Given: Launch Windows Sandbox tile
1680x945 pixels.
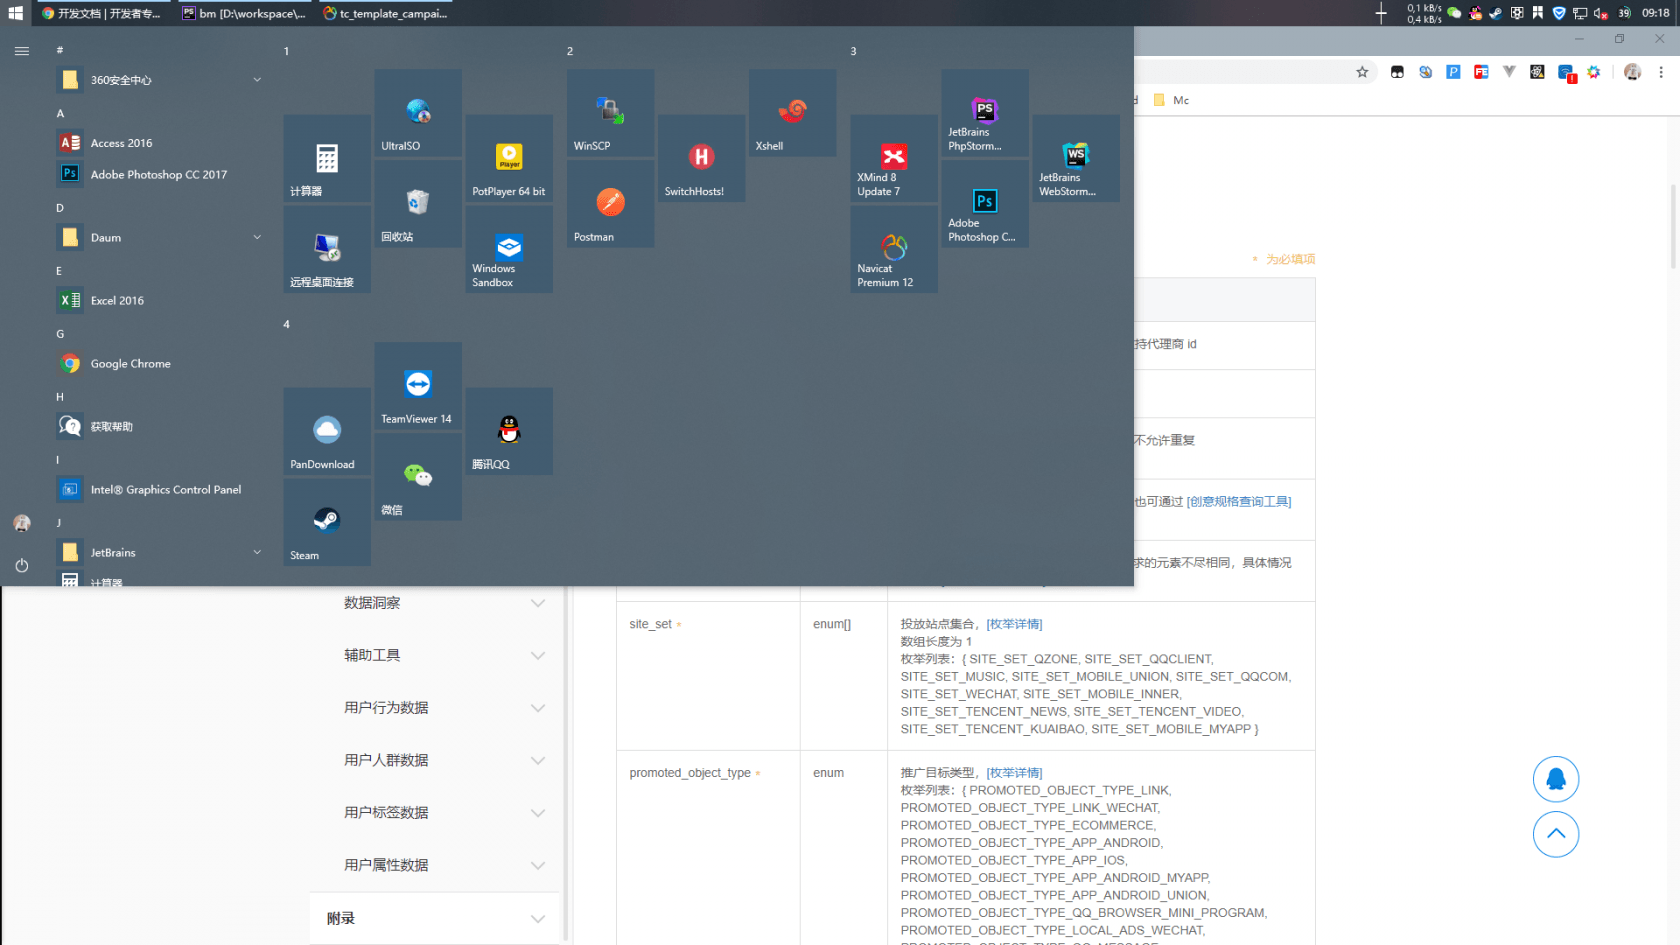Looking at the screenshot, I should coord(509,249).
